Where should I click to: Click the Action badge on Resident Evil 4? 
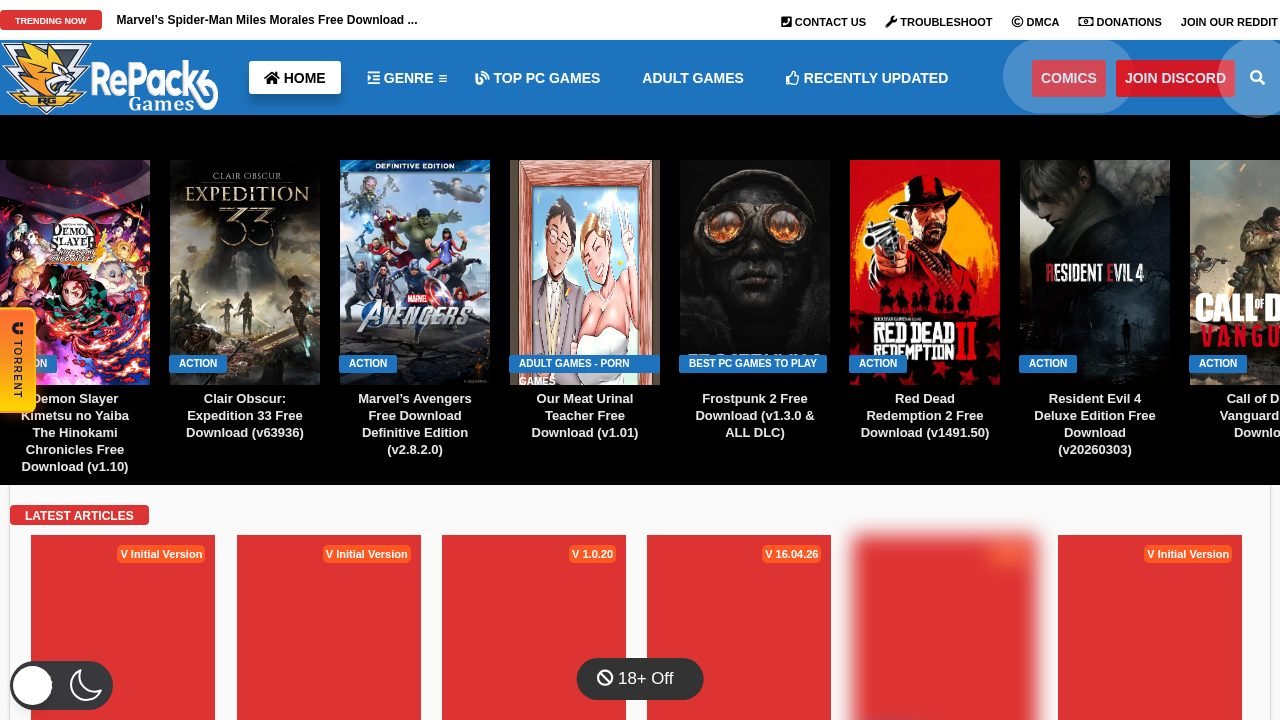coord(1048,363)
